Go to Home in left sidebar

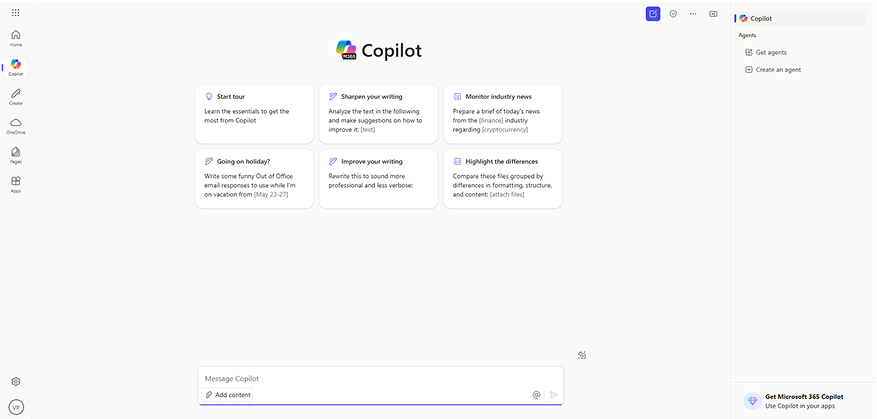pyautogui.click(x=16, y=38)
